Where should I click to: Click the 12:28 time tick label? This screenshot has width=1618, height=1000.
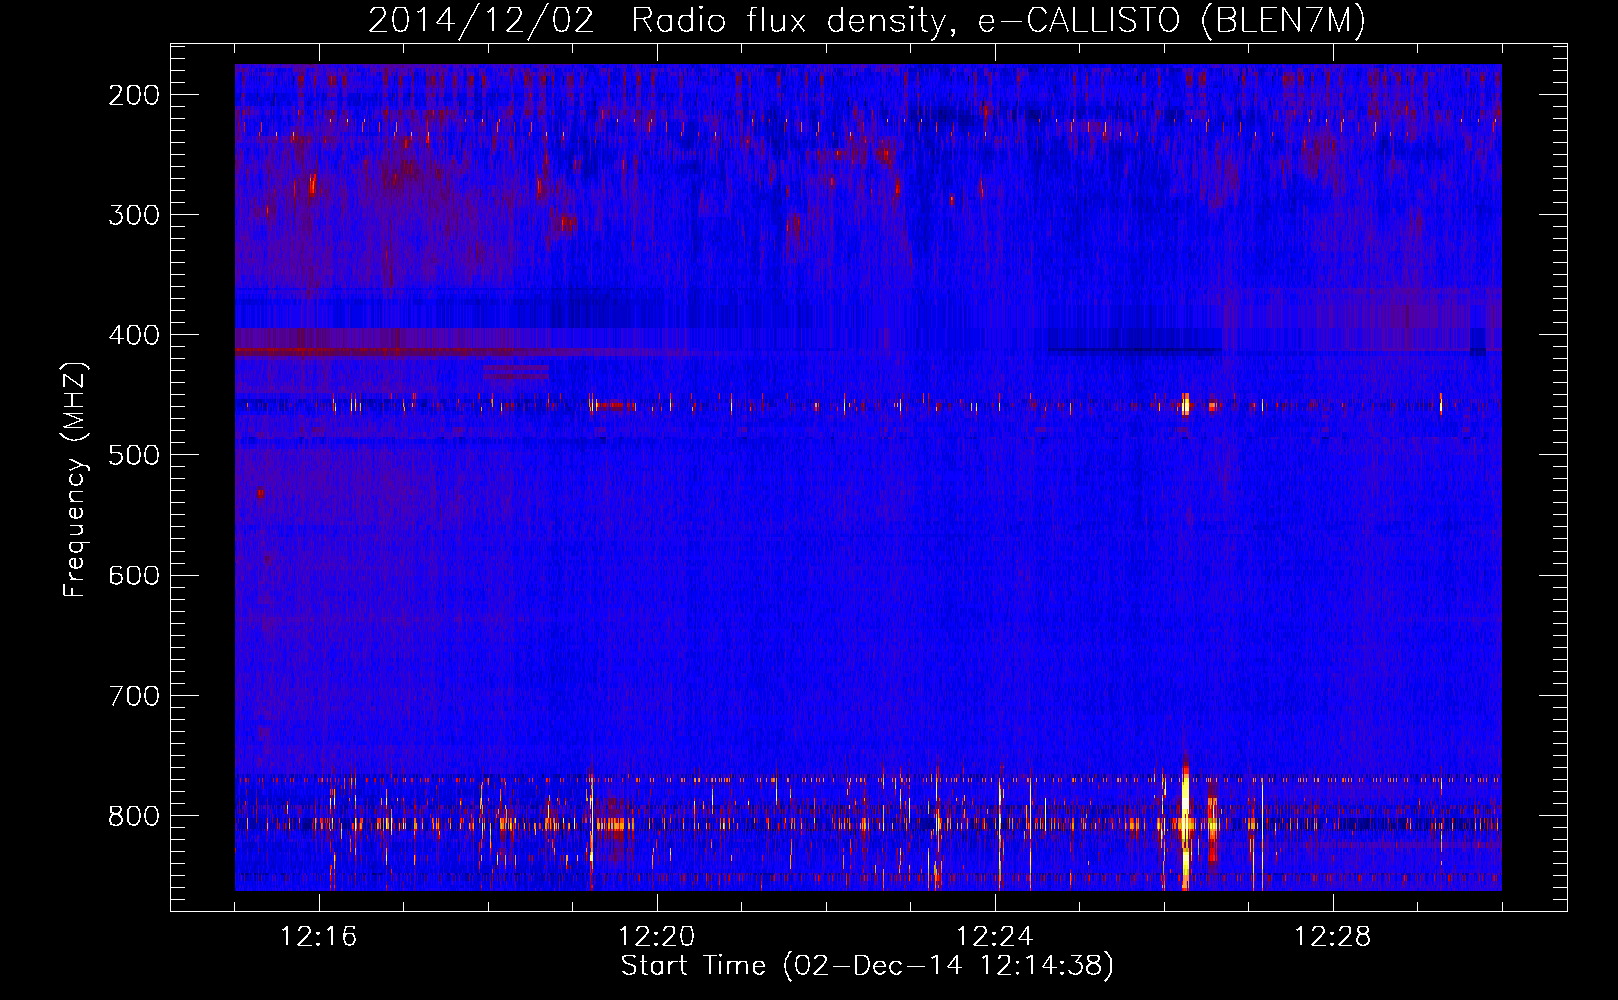point(1333,937)
